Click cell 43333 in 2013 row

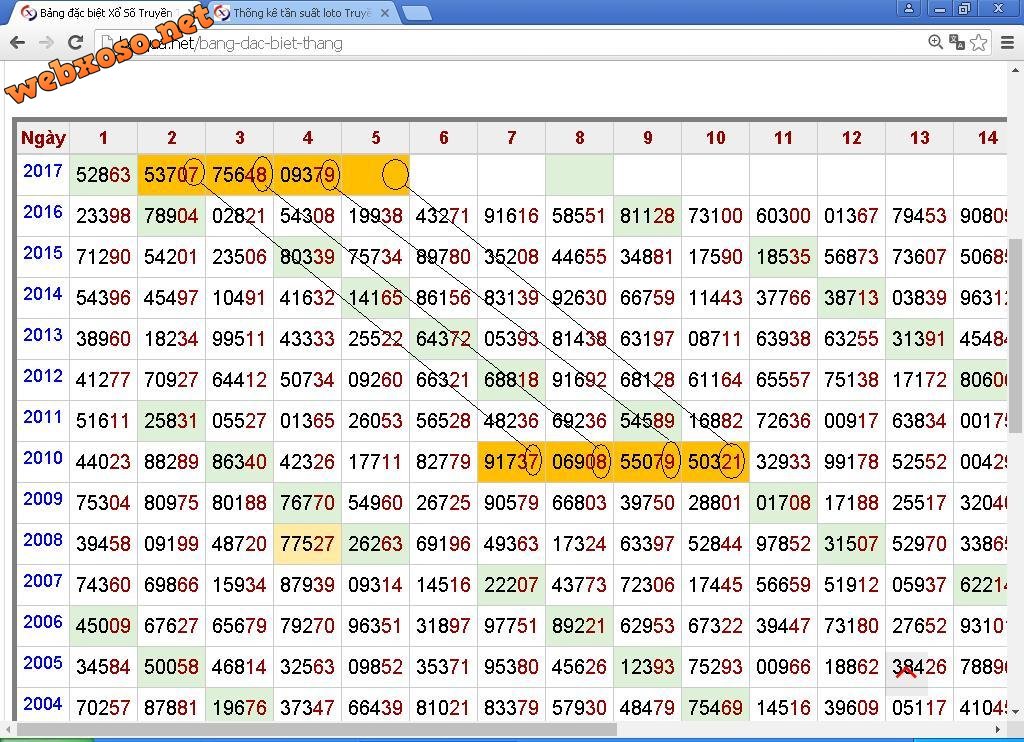click(x=308, y=339)
